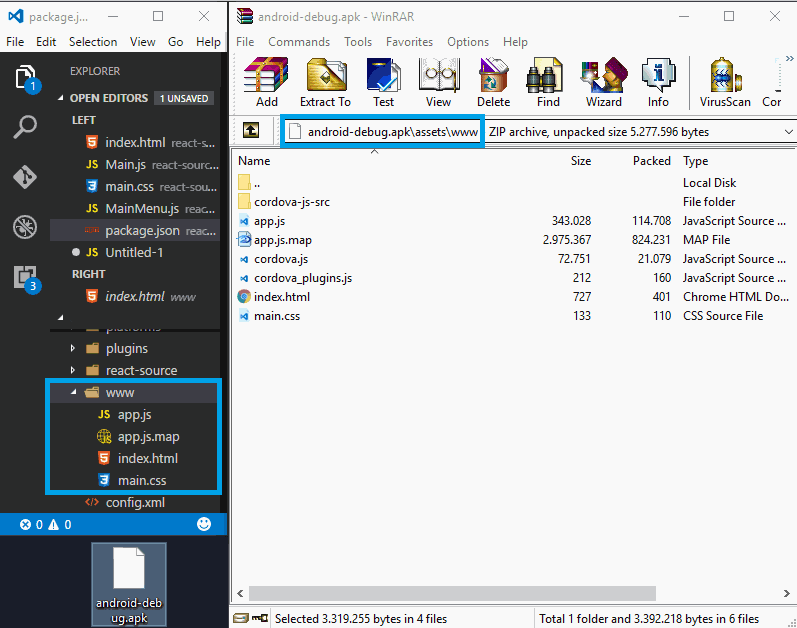The image size is (797, 628).
Task: Open WinRAR Favorites menu
Action: [x=409, y=42]
